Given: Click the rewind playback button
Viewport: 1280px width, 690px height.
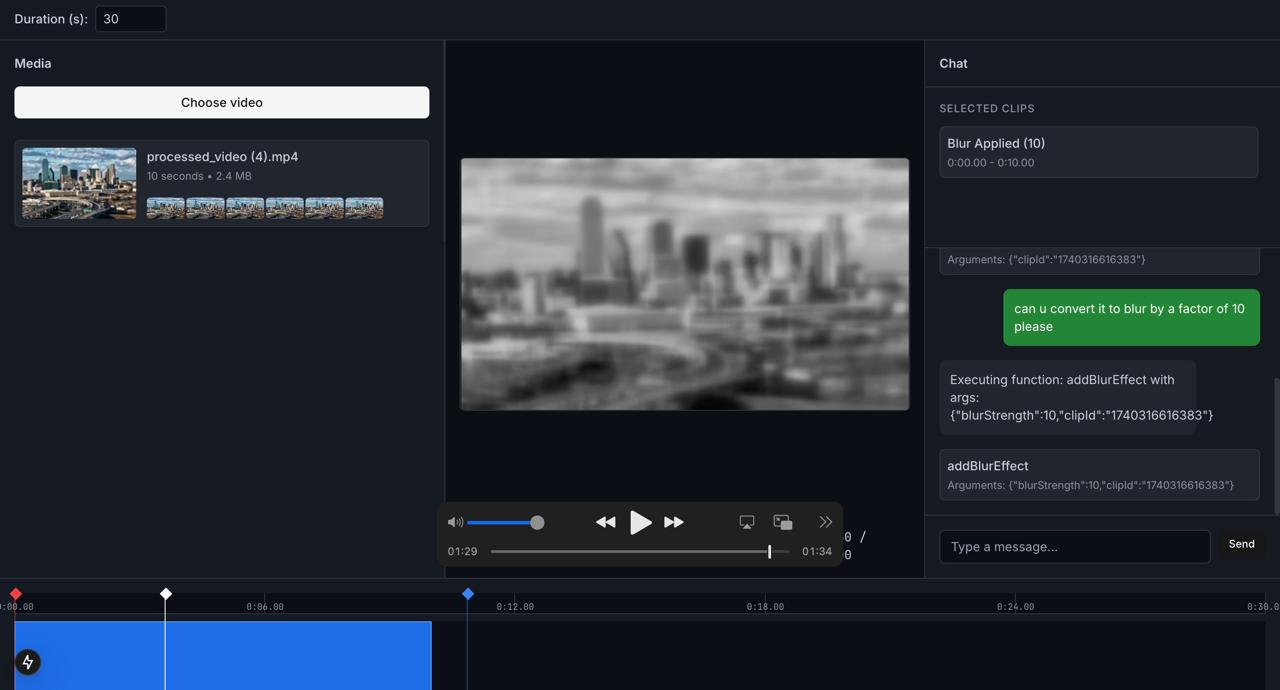Looking at the screenshot, I should (x=606, y=522).
